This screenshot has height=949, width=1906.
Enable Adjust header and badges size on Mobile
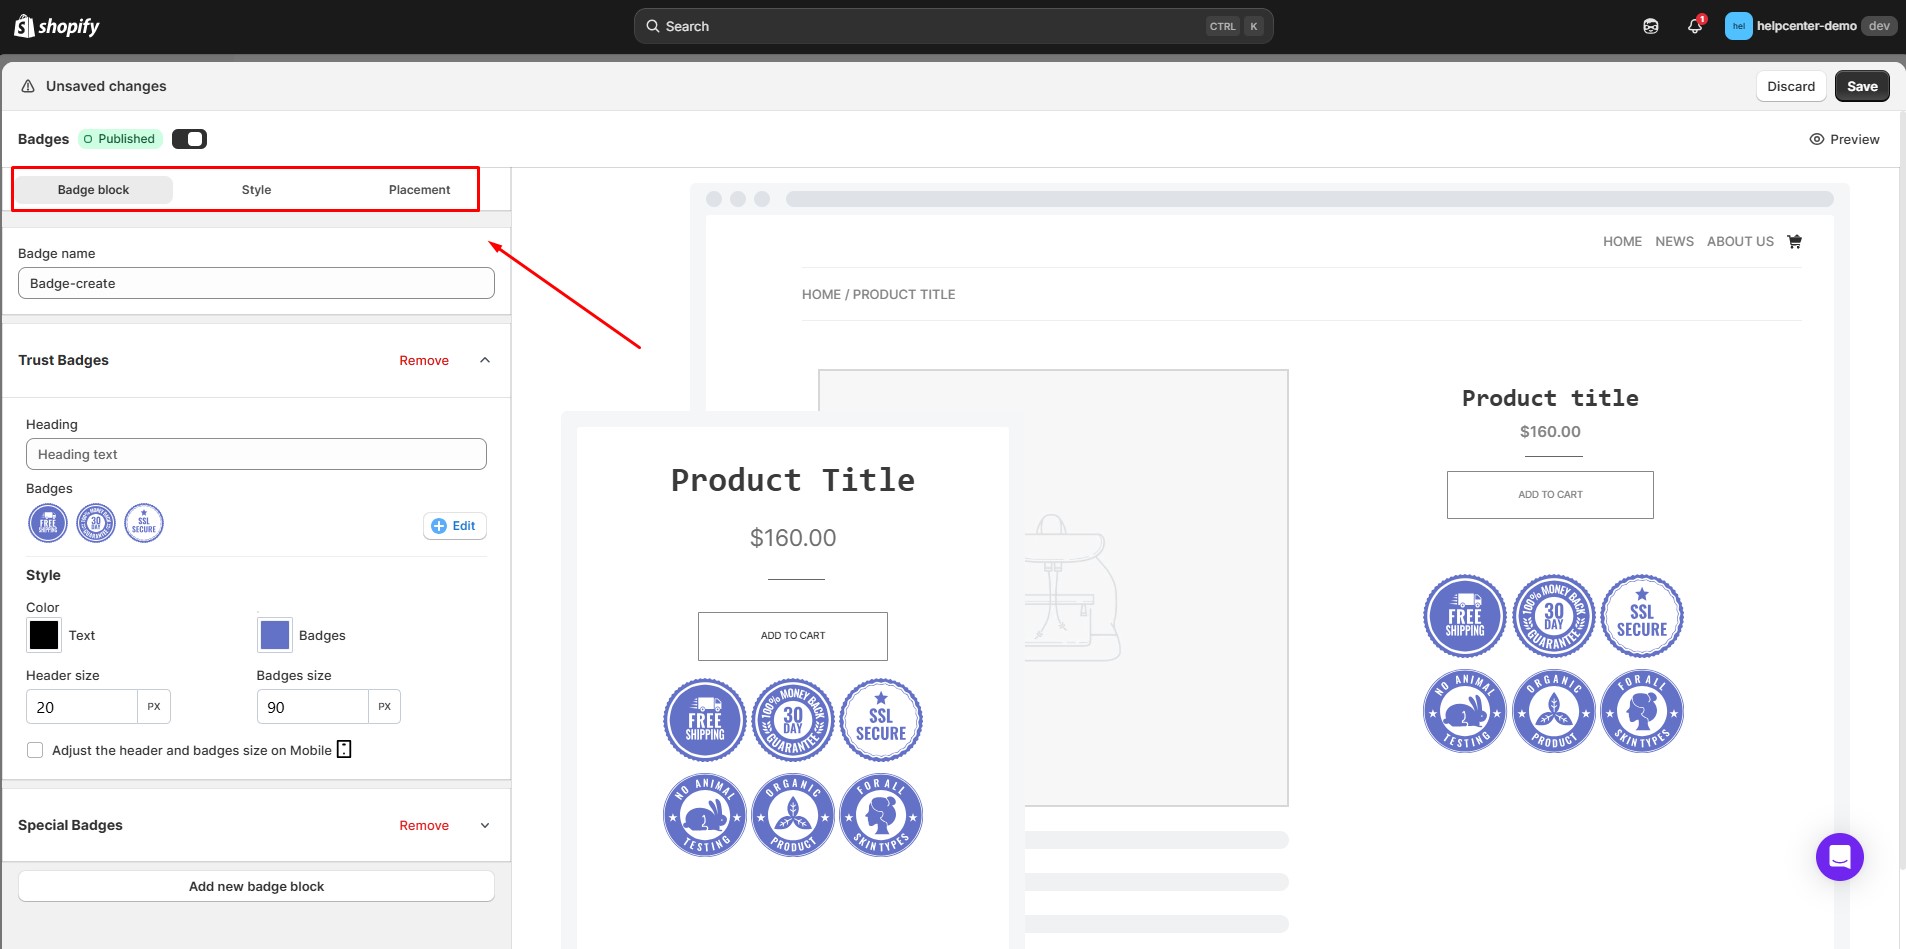coord(35,750)
